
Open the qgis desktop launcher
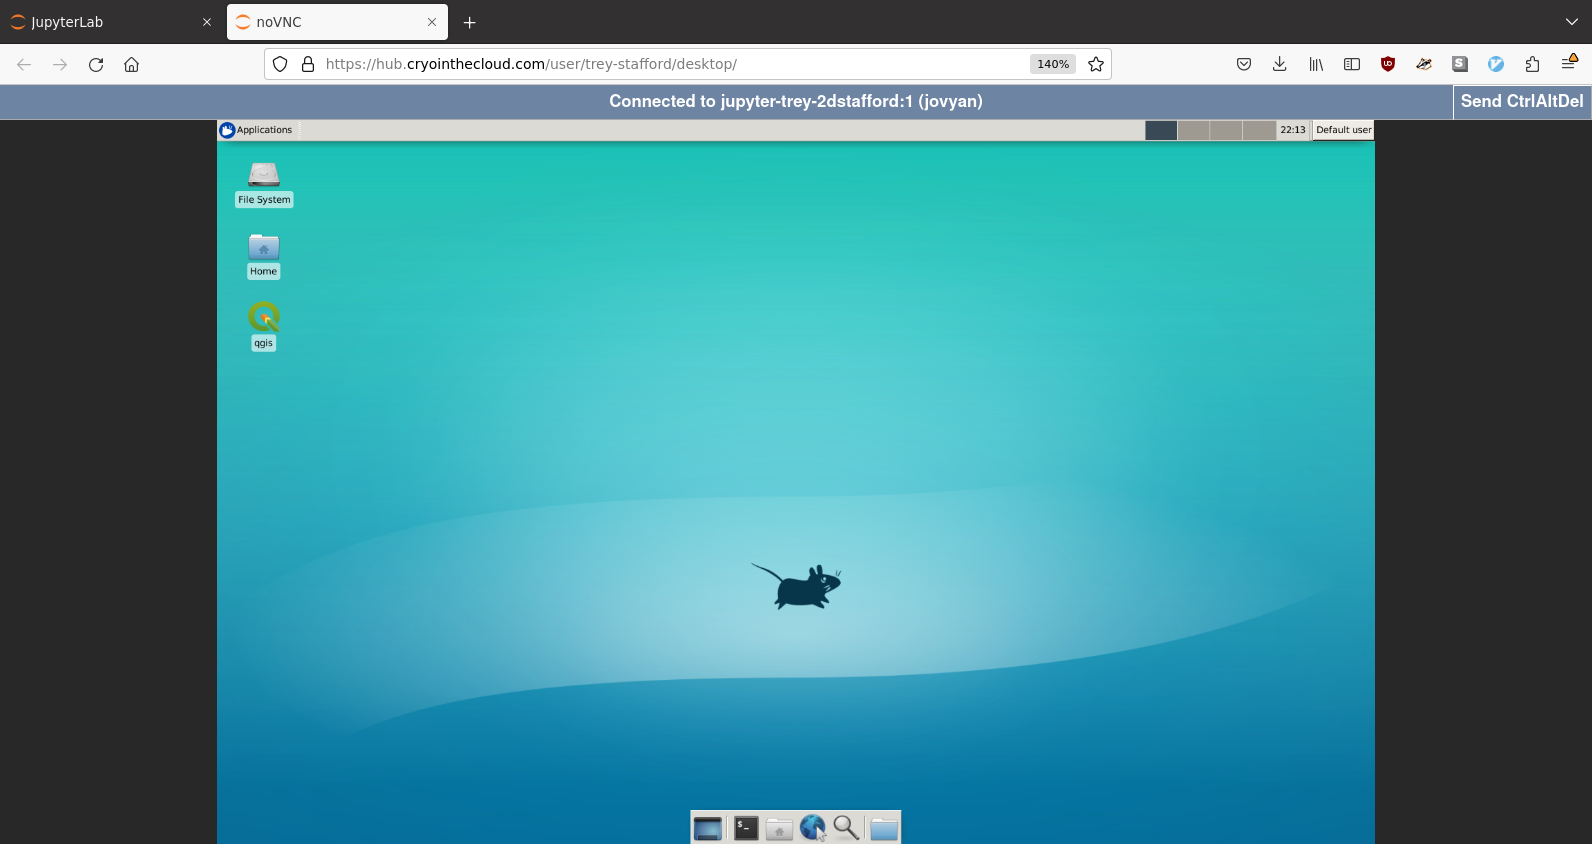point(263,318)
